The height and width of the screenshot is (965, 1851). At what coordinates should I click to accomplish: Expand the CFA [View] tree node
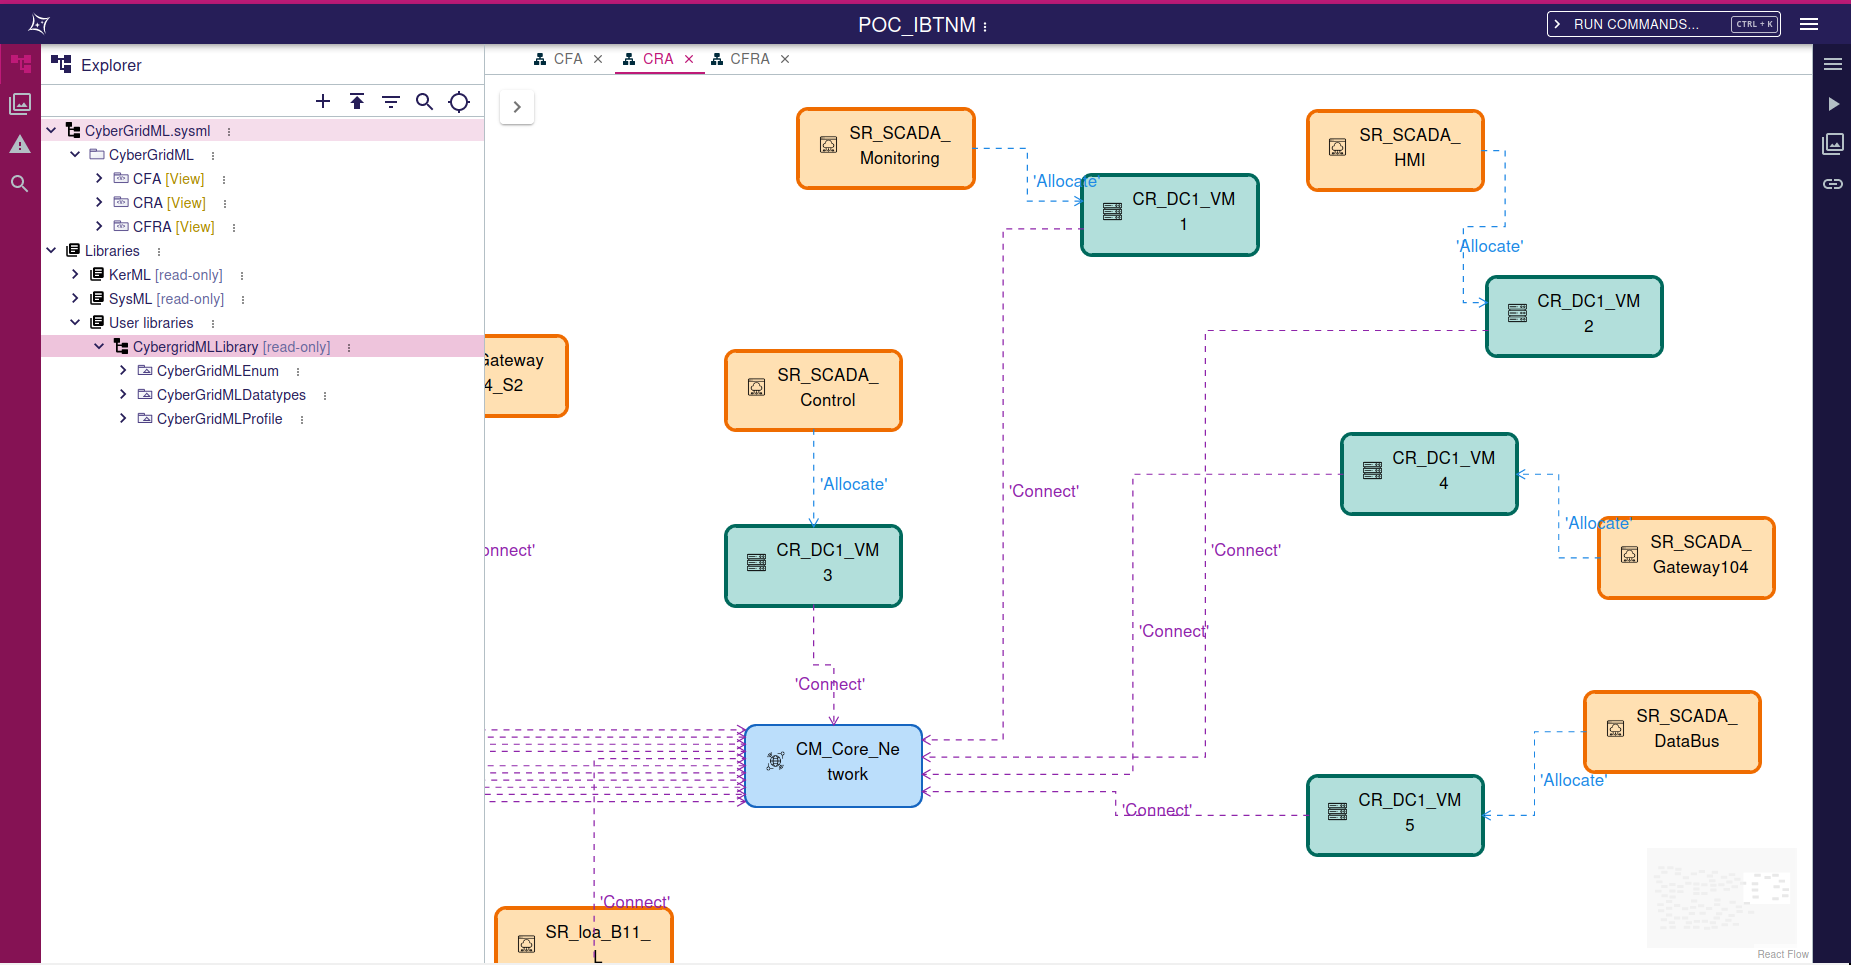pyautogui.click(x=99, y=178)
